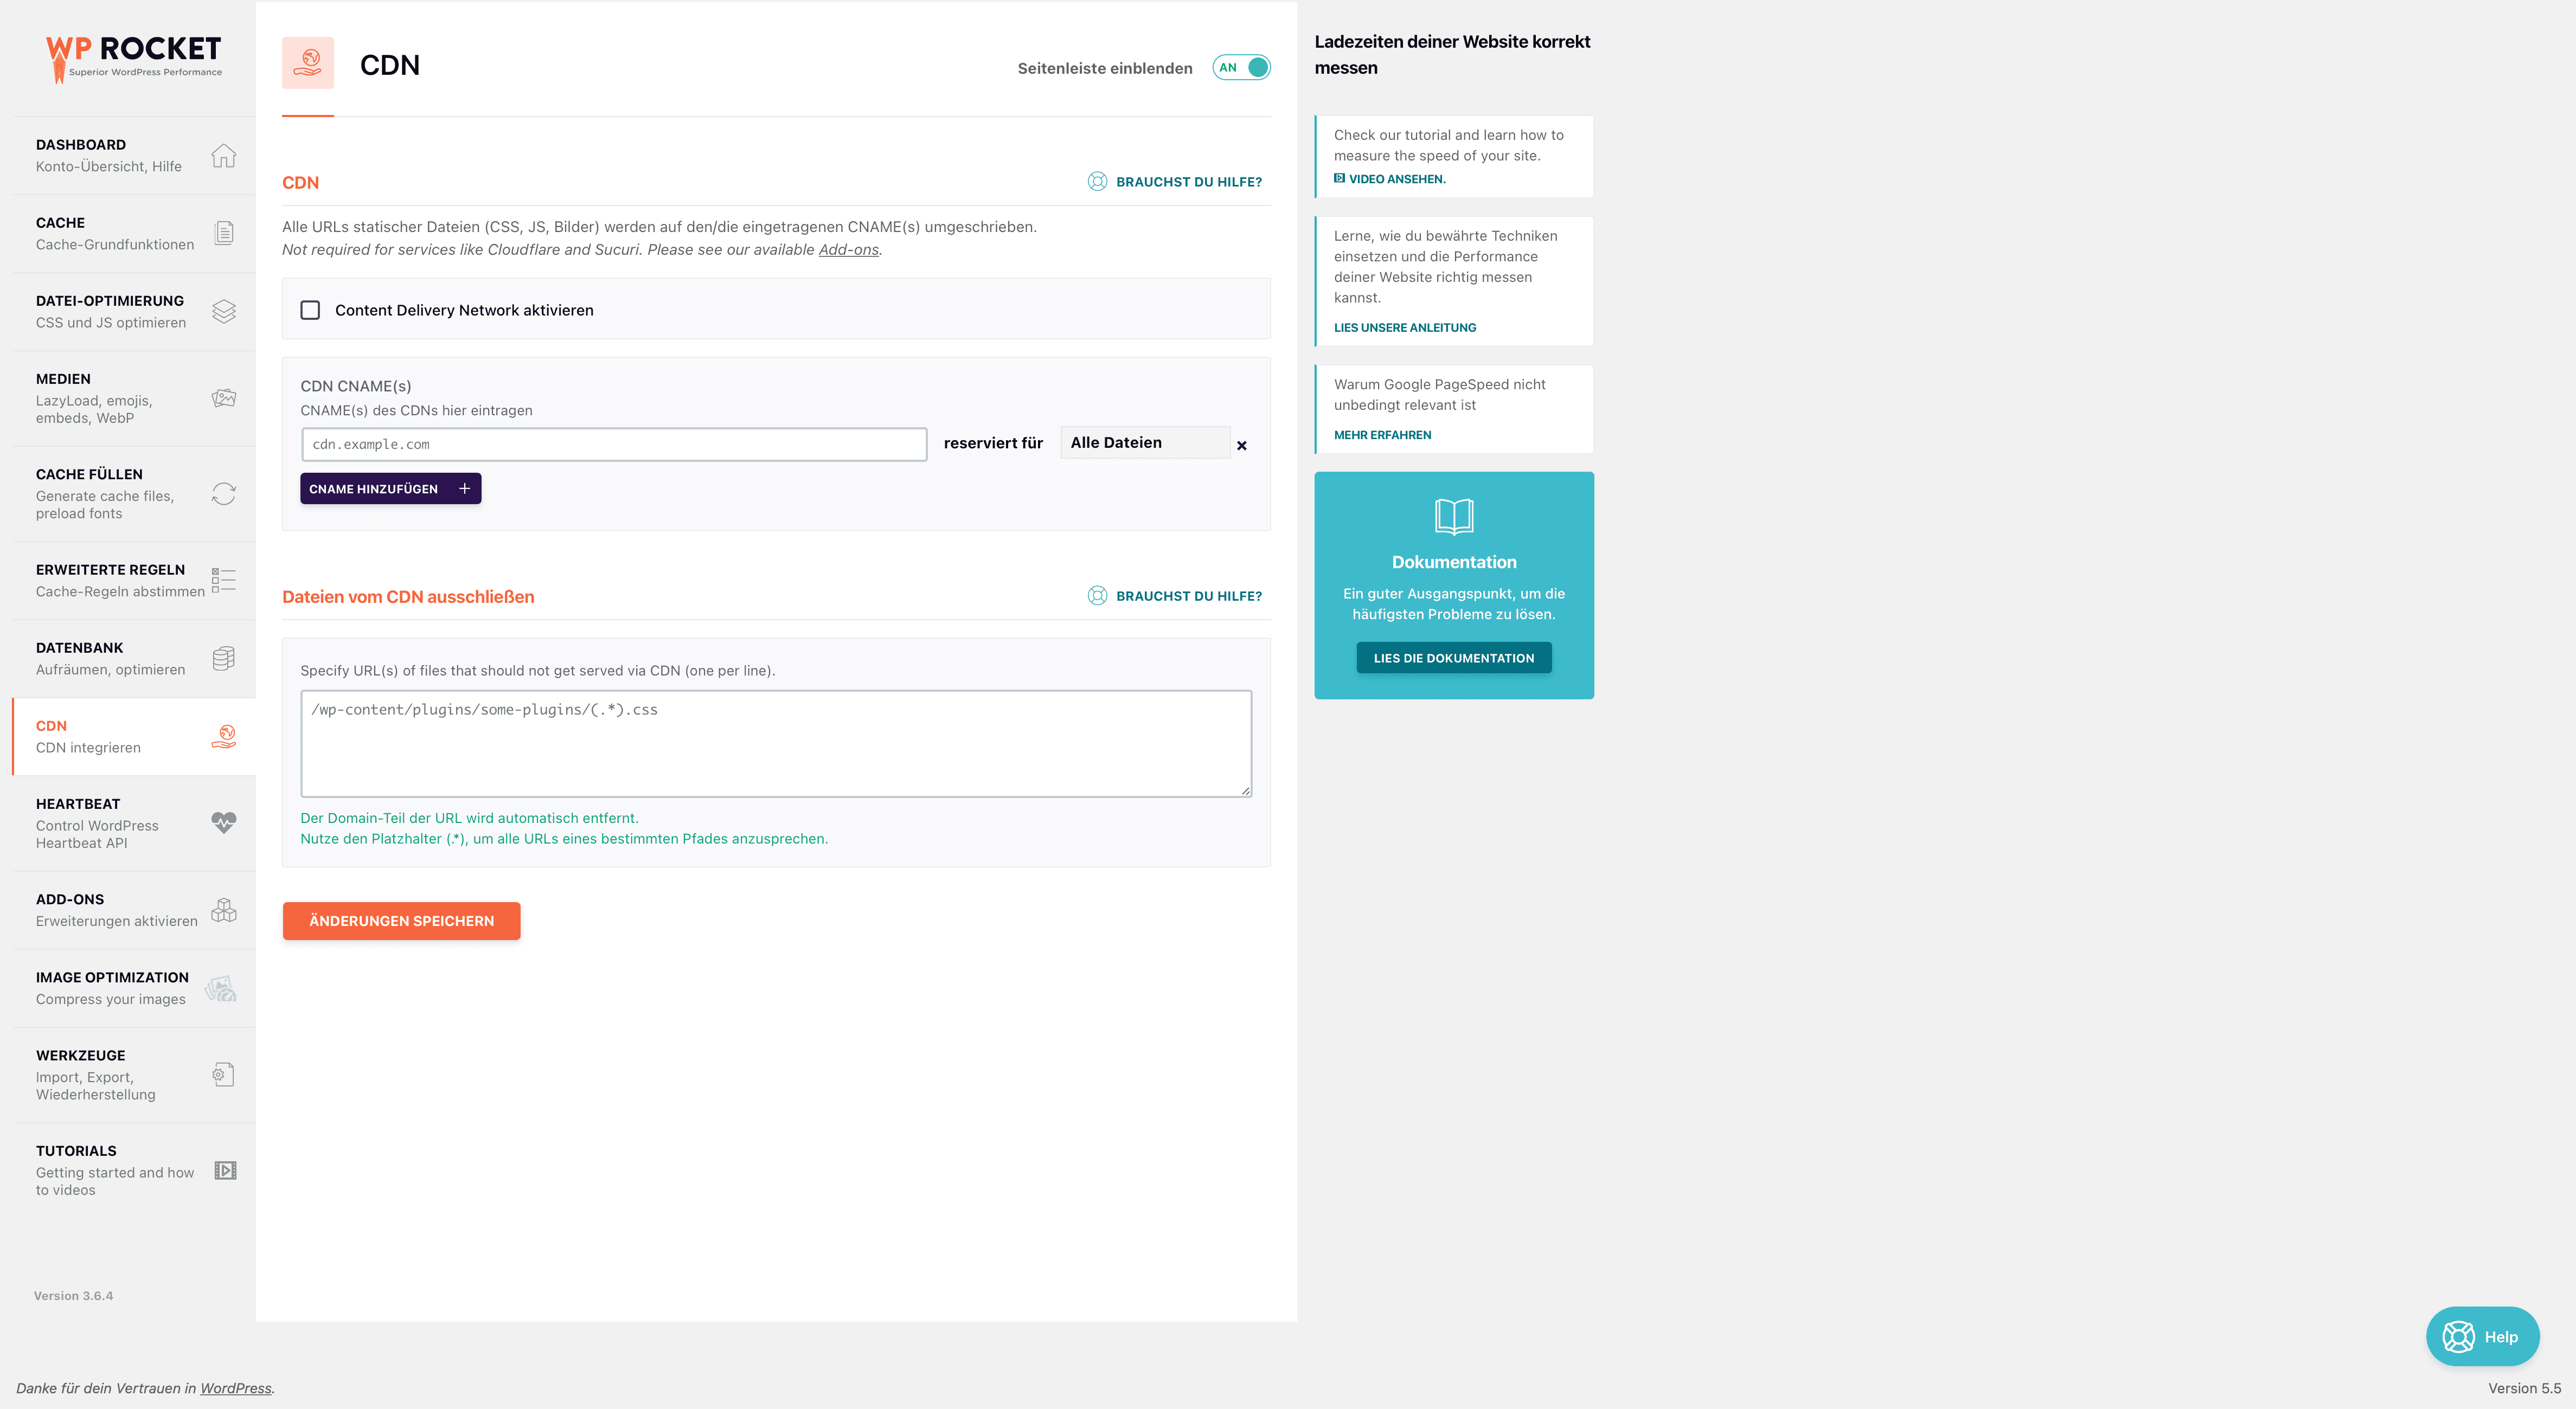Open Image Optimization menu item
The image size is (2576, 1409).
tap(134, 988)
